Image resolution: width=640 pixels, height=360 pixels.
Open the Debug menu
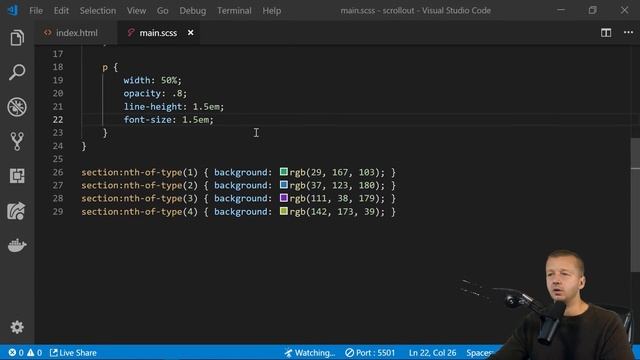(x=193, y=11)
